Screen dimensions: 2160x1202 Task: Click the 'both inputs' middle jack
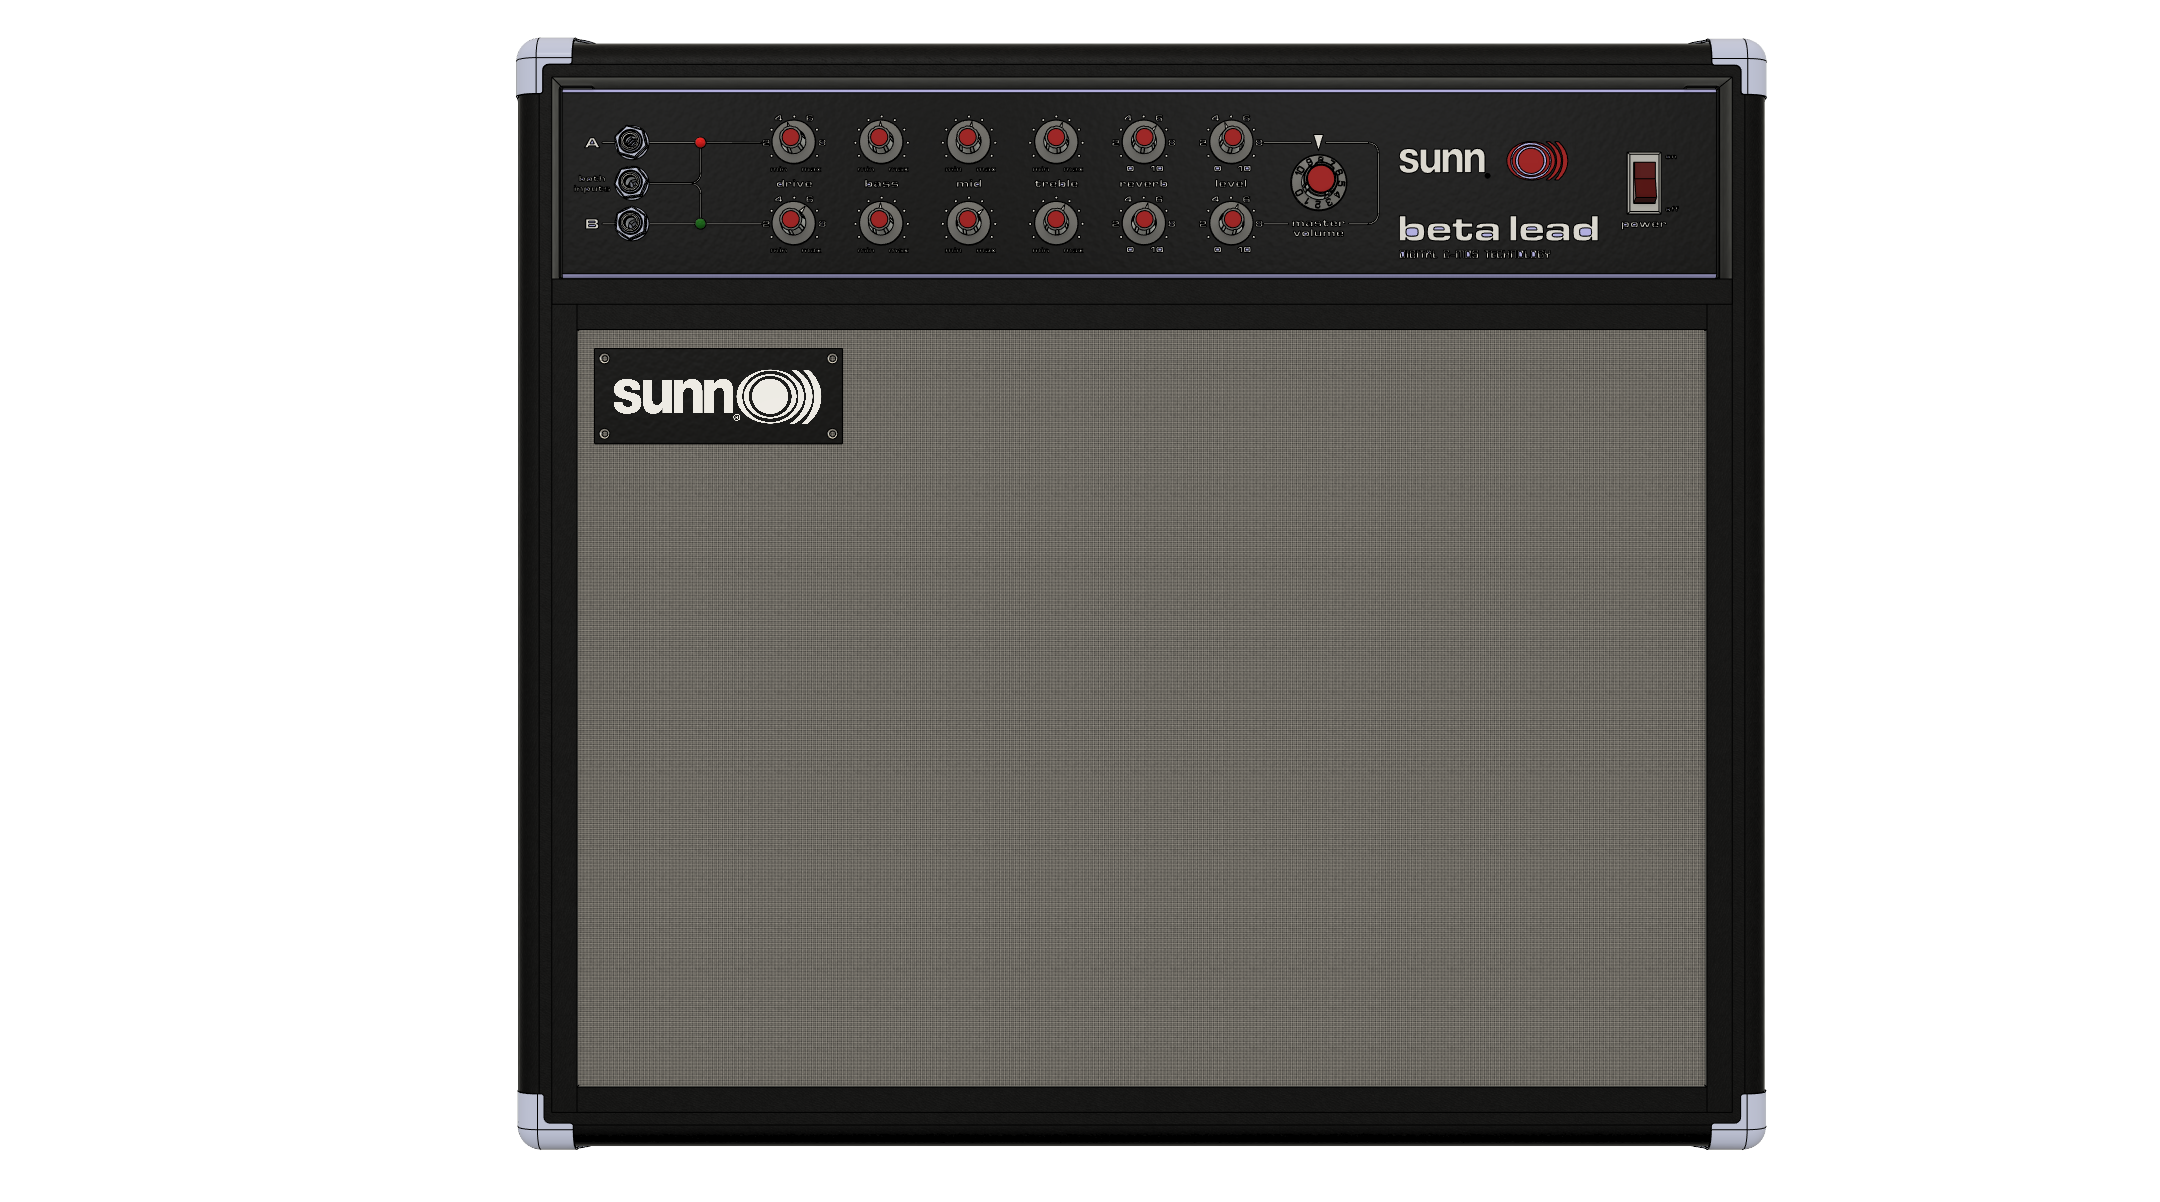(631, 183)
